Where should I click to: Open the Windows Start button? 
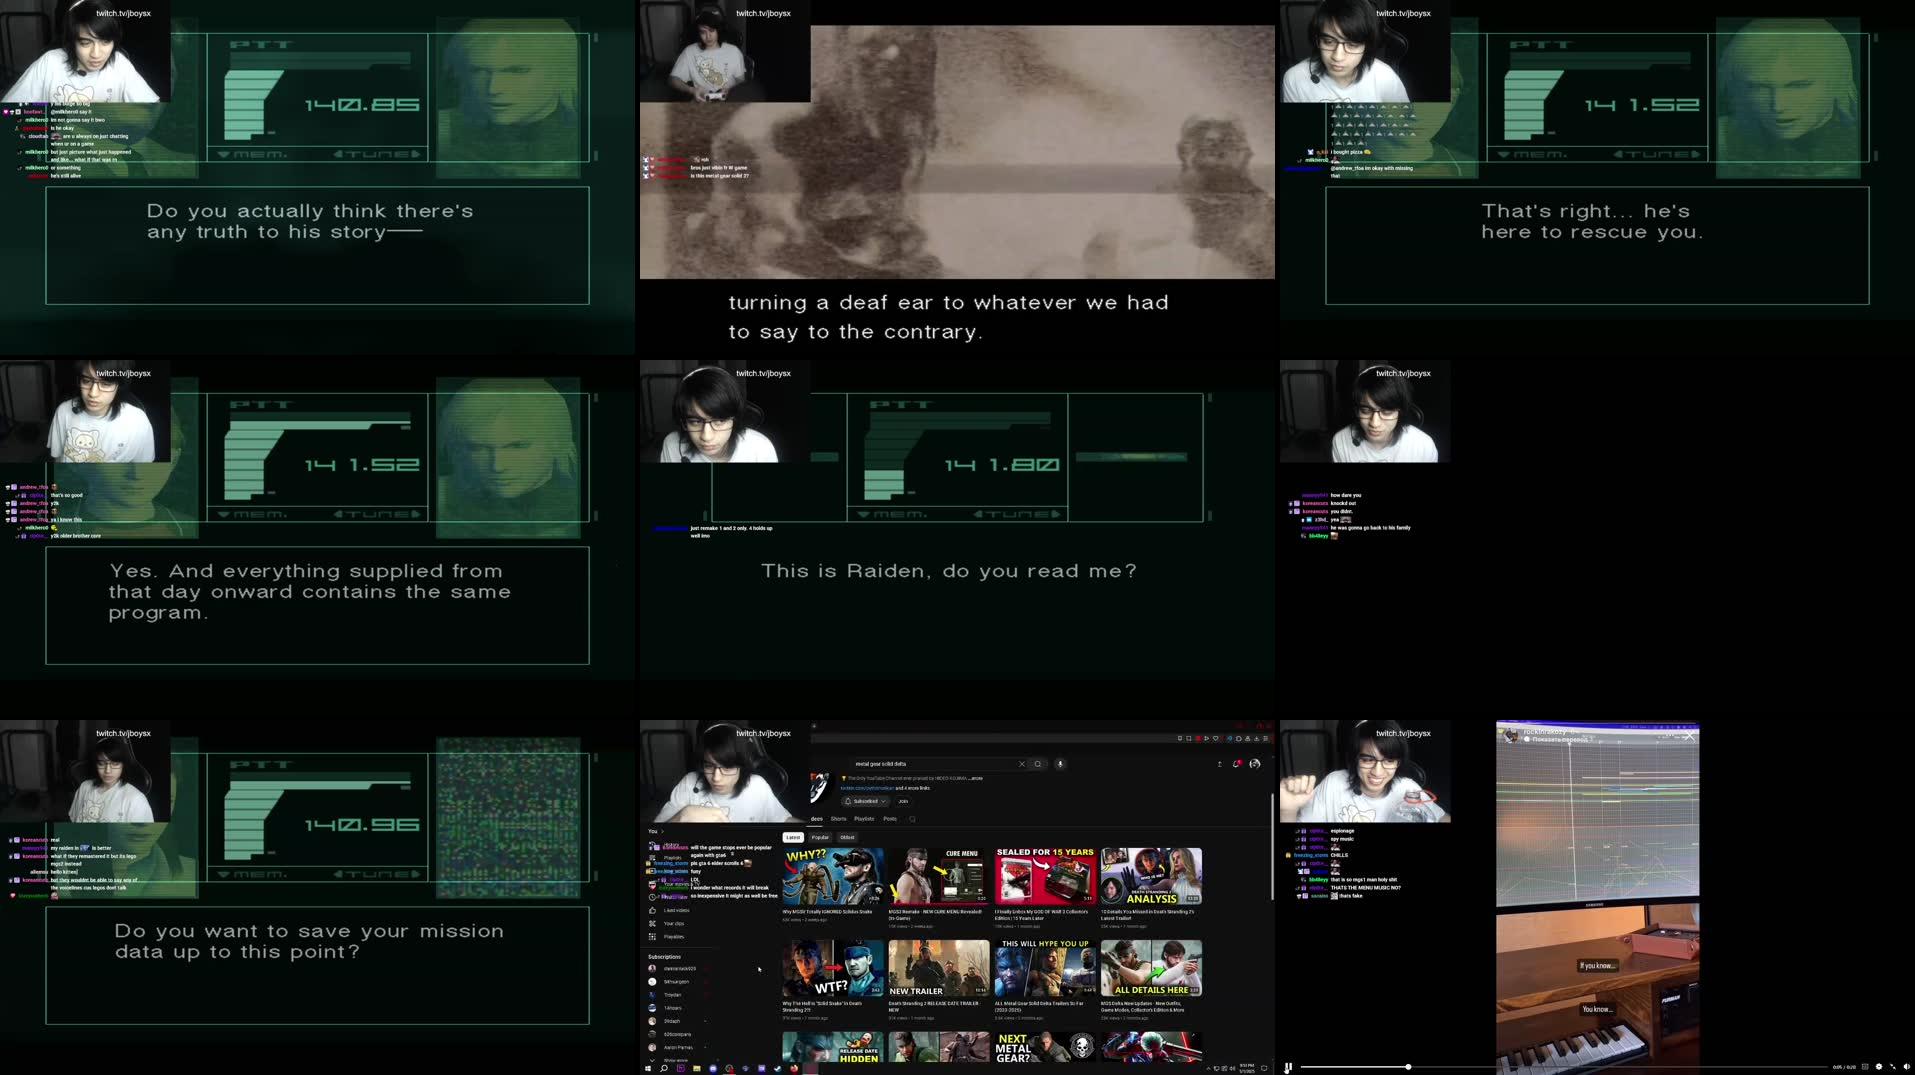click(x=648, y=1068)
